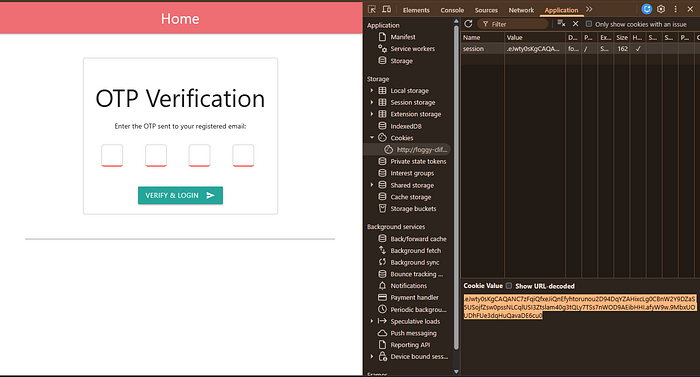Select the session cookie row
700x377 pixels.
click(x=580, y=49)
